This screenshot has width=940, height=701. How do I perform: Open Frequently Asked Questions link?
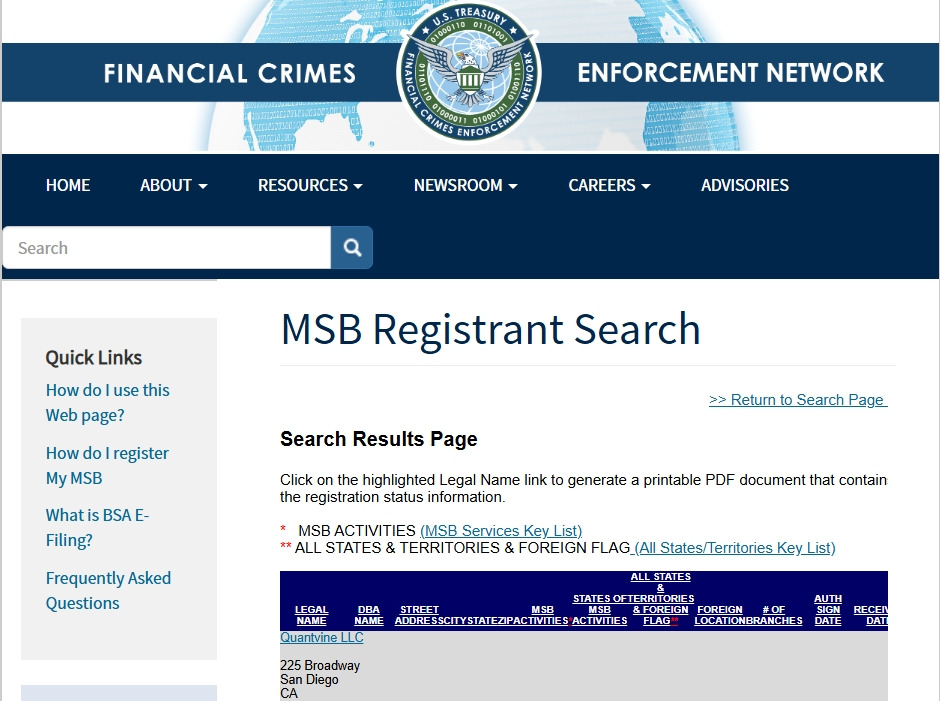tap(108, 591)
